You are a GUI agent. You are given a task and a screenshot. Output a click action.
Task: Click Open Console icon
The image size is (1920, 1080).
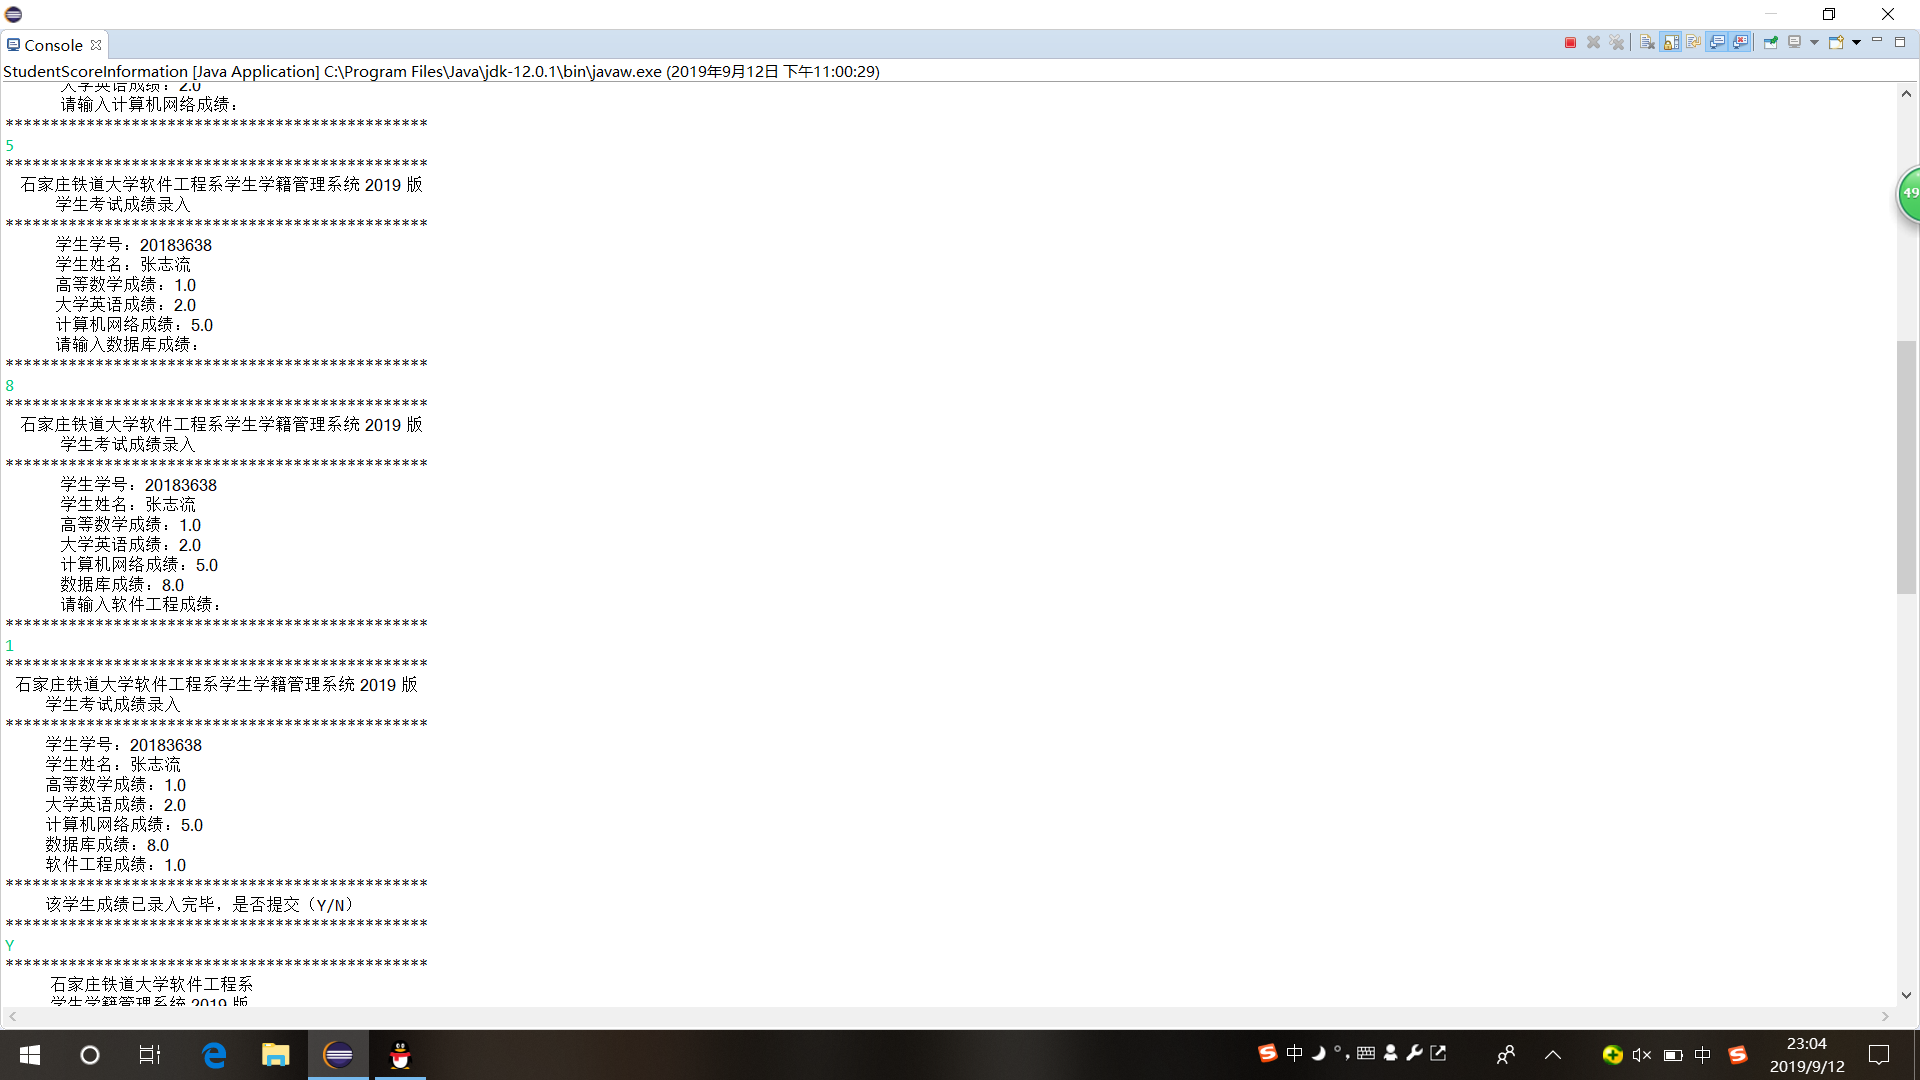click(1836, 42)
